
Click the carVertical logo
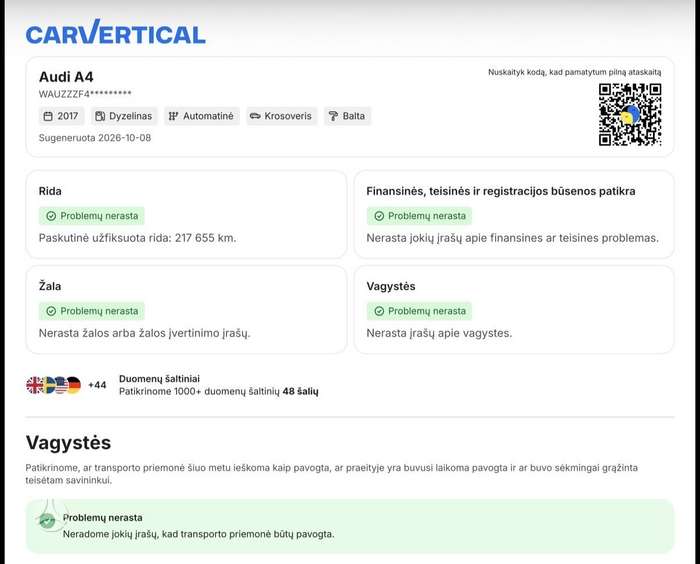point(116,32)
